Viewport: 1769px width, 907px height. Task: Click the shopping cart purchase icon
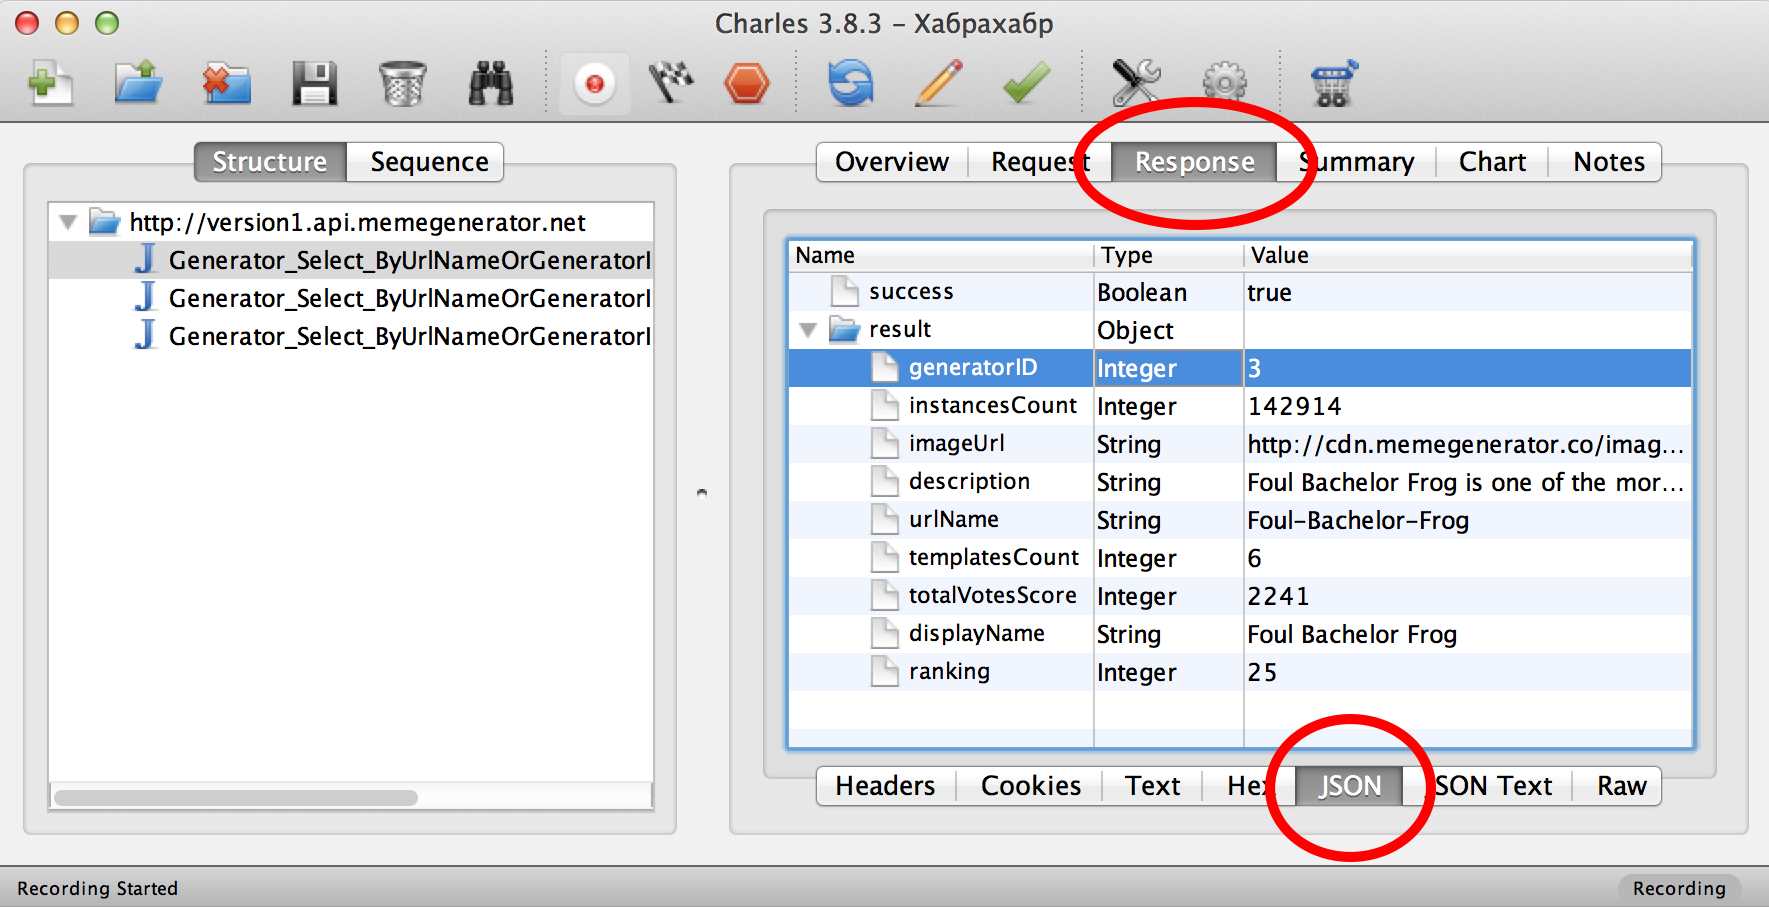tap(1335, 83)
